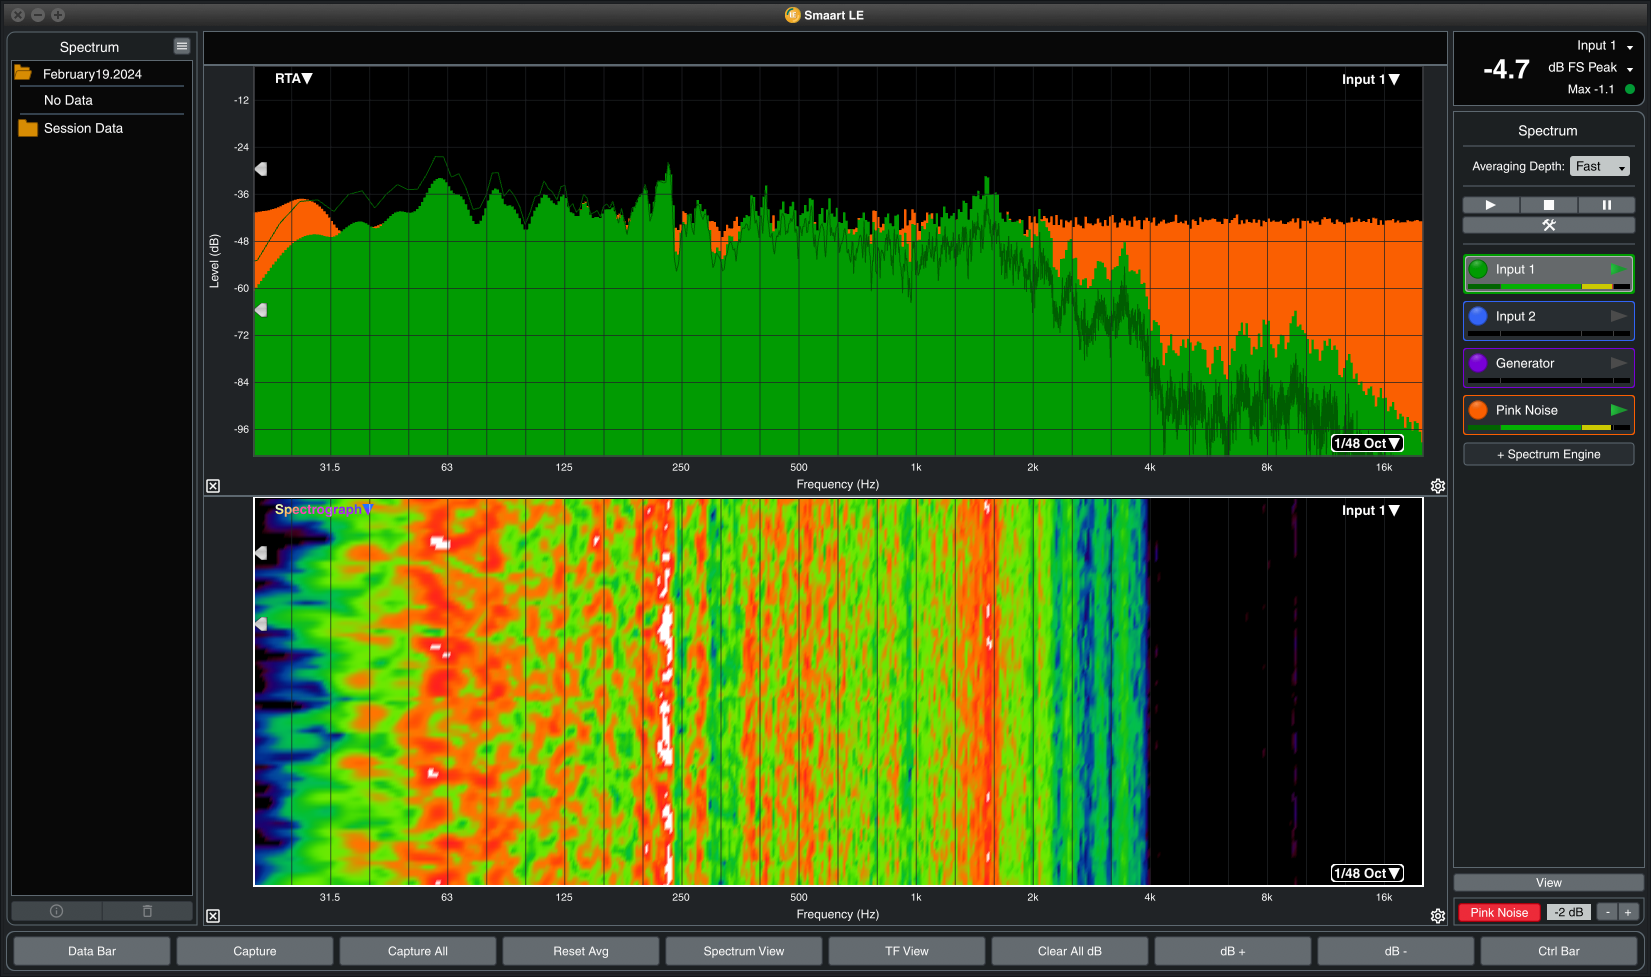1651x977 pixels.
Task: Open Spectrograph settings gear
Action: 1438,916
